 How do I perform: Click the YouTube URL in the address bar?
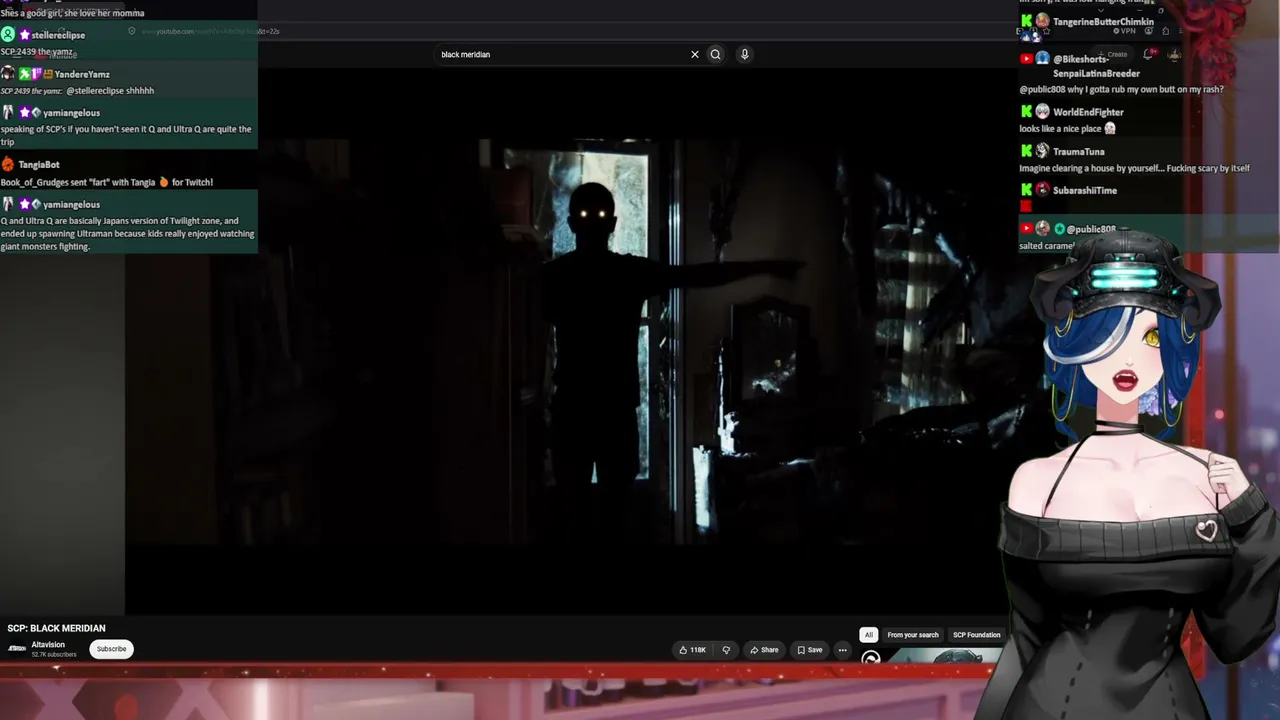tap(210, 31)
